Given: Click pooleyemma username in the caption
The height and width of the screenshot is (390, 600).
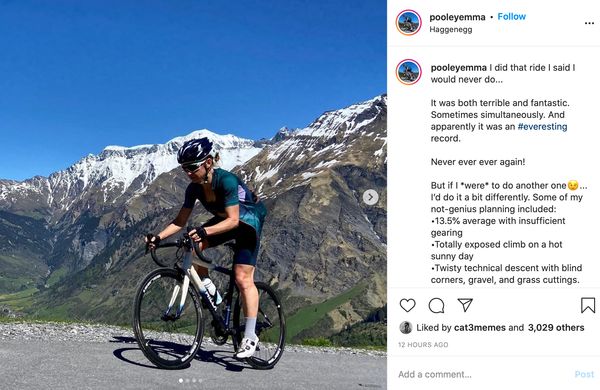Looking at the screenshot, I should (x=458, y=68).
